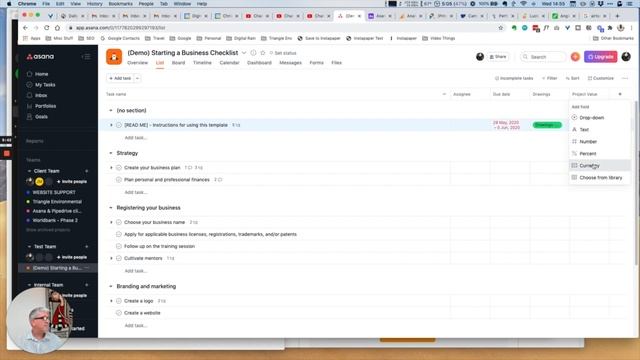Click the orange quick-add plus button
The width and height of the screenshot is (640, 360).
coord(575,57)
